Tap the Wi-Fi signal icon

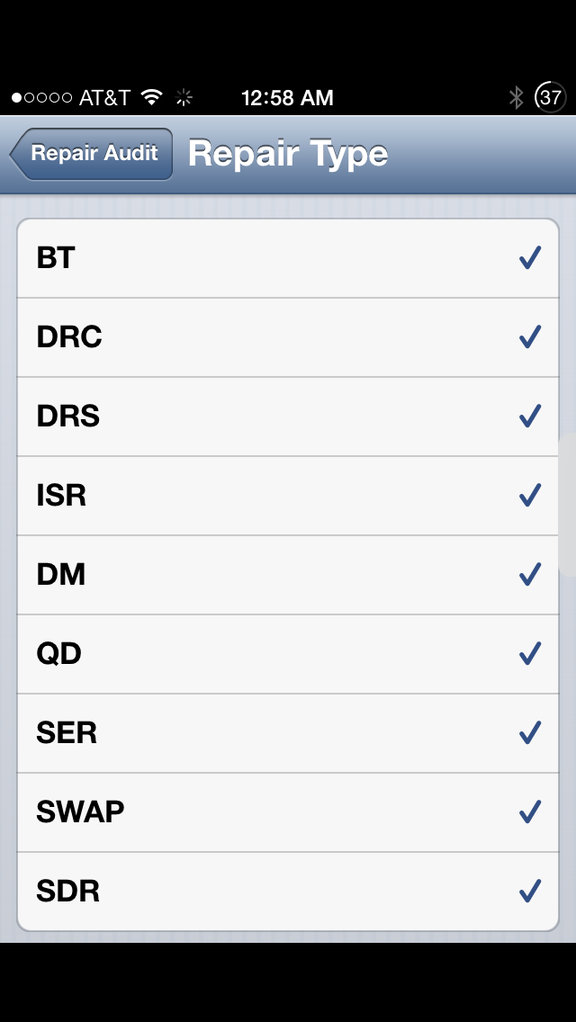click(152, 98)
